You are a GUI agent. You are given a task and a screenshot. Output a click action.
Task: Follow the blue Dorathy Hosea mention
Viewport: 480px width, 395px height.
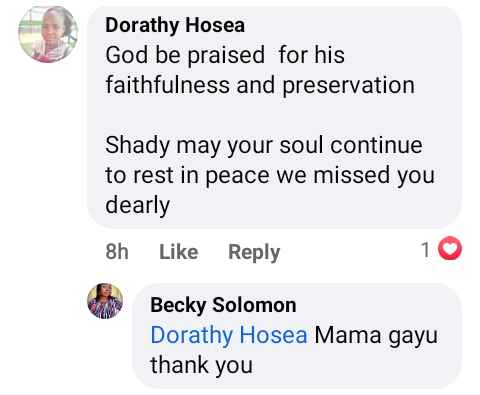coord(229,335)
